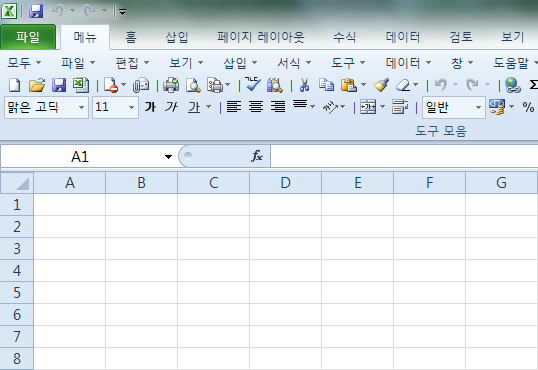Click in the formula bar input
The image size is (538, 370).
click(404, 156)
